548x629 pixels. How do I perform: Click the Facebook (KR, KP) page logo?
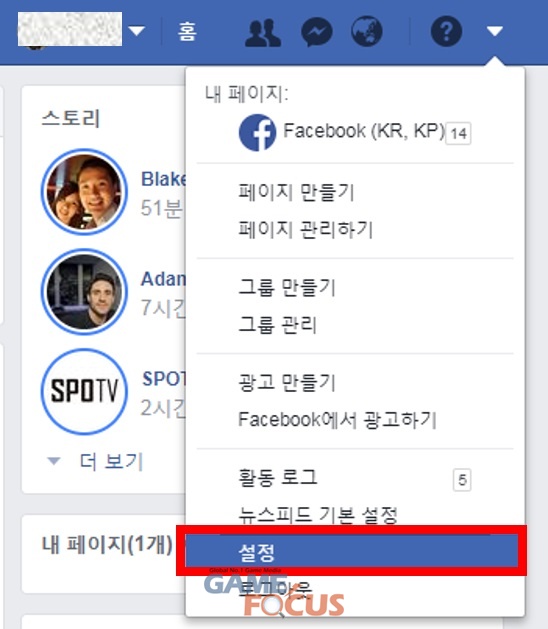click(x=258, y=132)
